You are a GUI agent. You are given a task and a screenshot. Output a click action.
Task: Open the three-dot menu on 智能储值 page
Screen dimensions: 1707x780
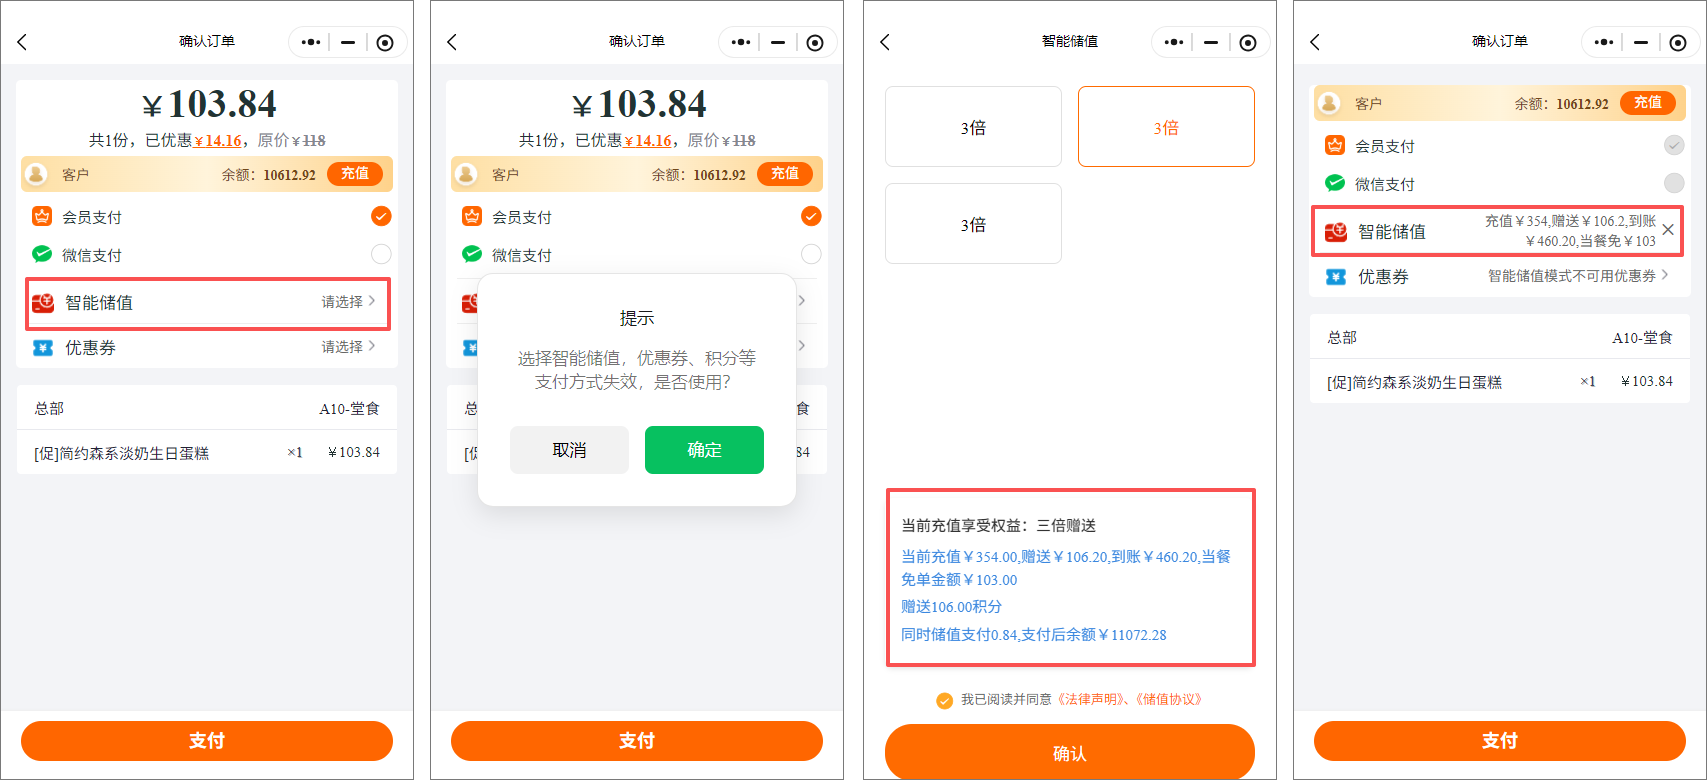pyautogui.click(x=1174, y=42)
